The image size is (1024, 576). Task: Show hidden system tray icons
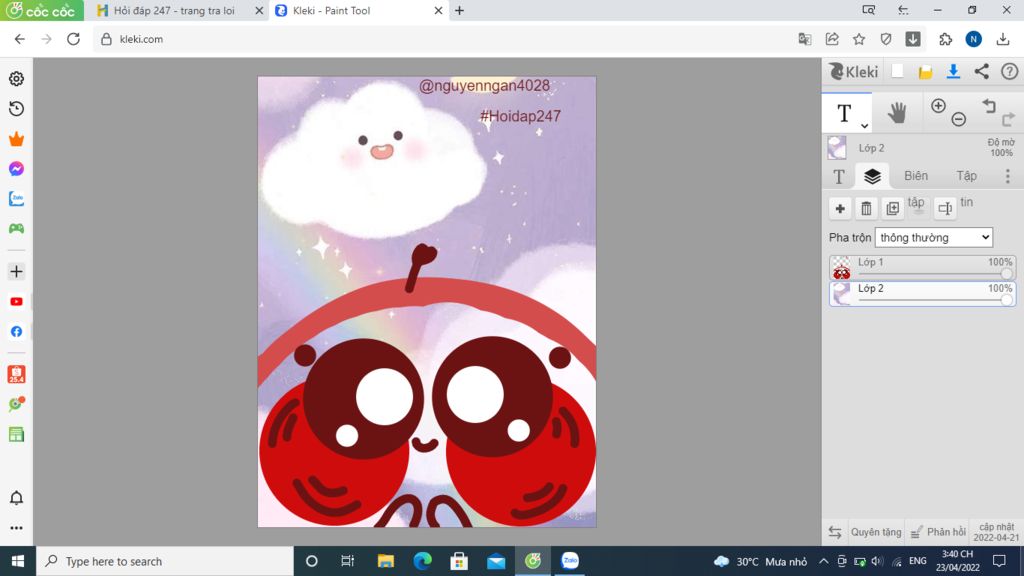click(x=824, y=562)
